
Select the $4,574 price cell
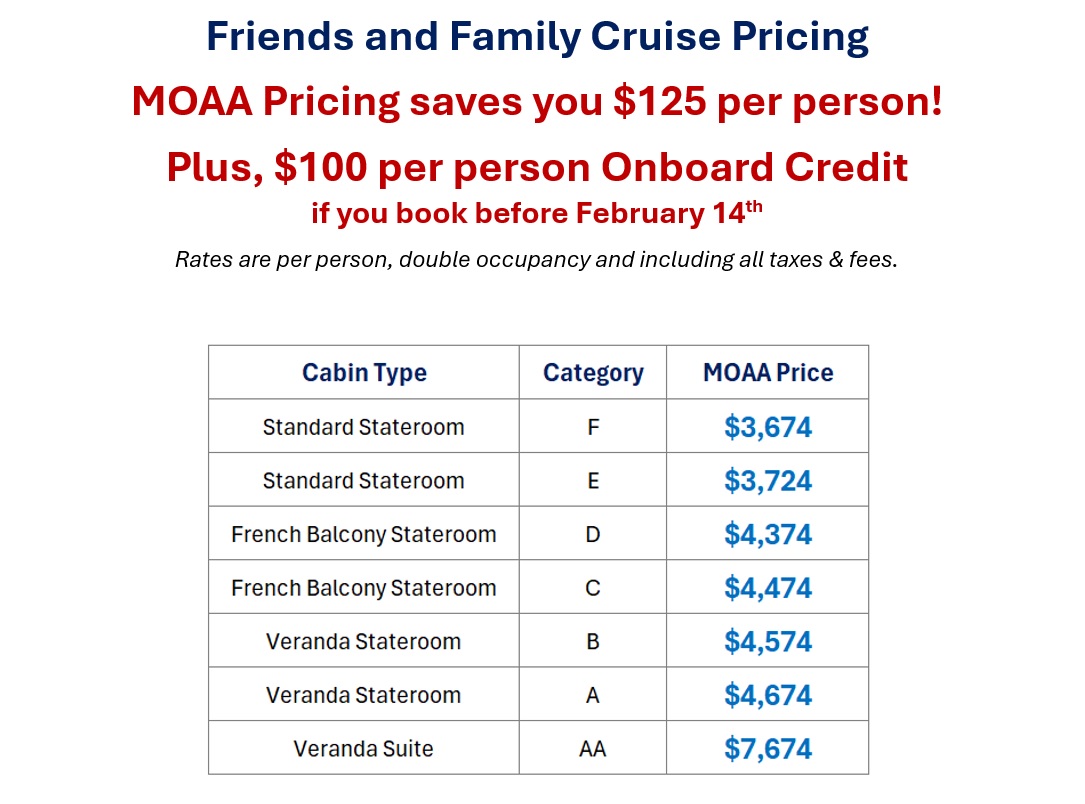[768, 641]
